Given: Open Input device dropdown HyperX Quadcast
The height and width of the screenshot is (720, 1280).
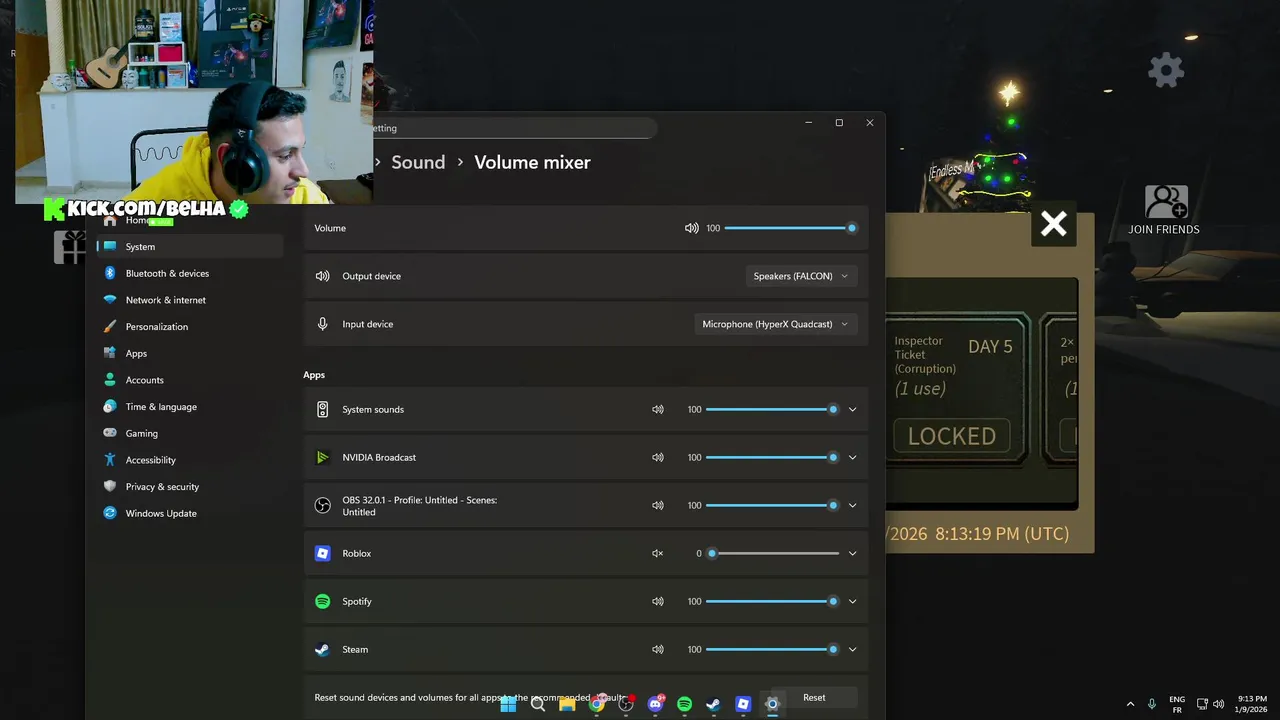Looking at the screenshot, I should click(x=775, y=324).
